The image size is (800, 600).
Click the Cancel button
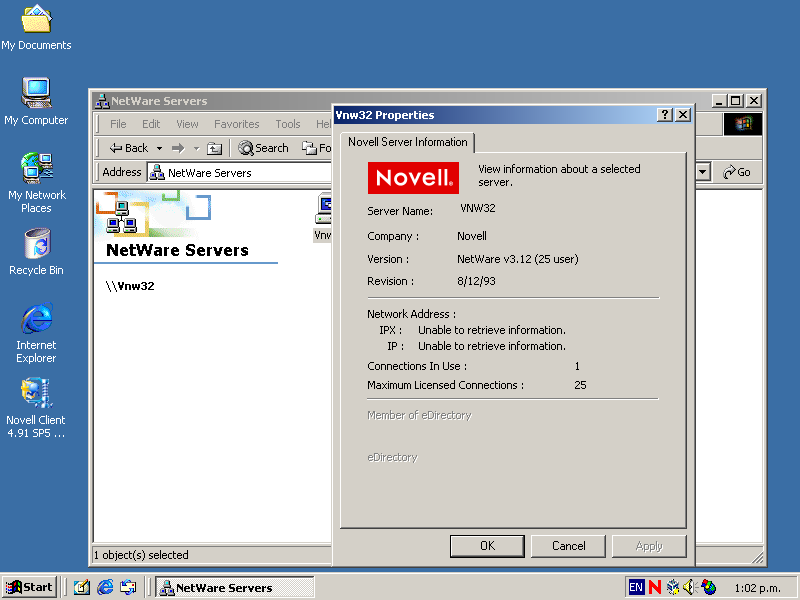coord(568,546)
